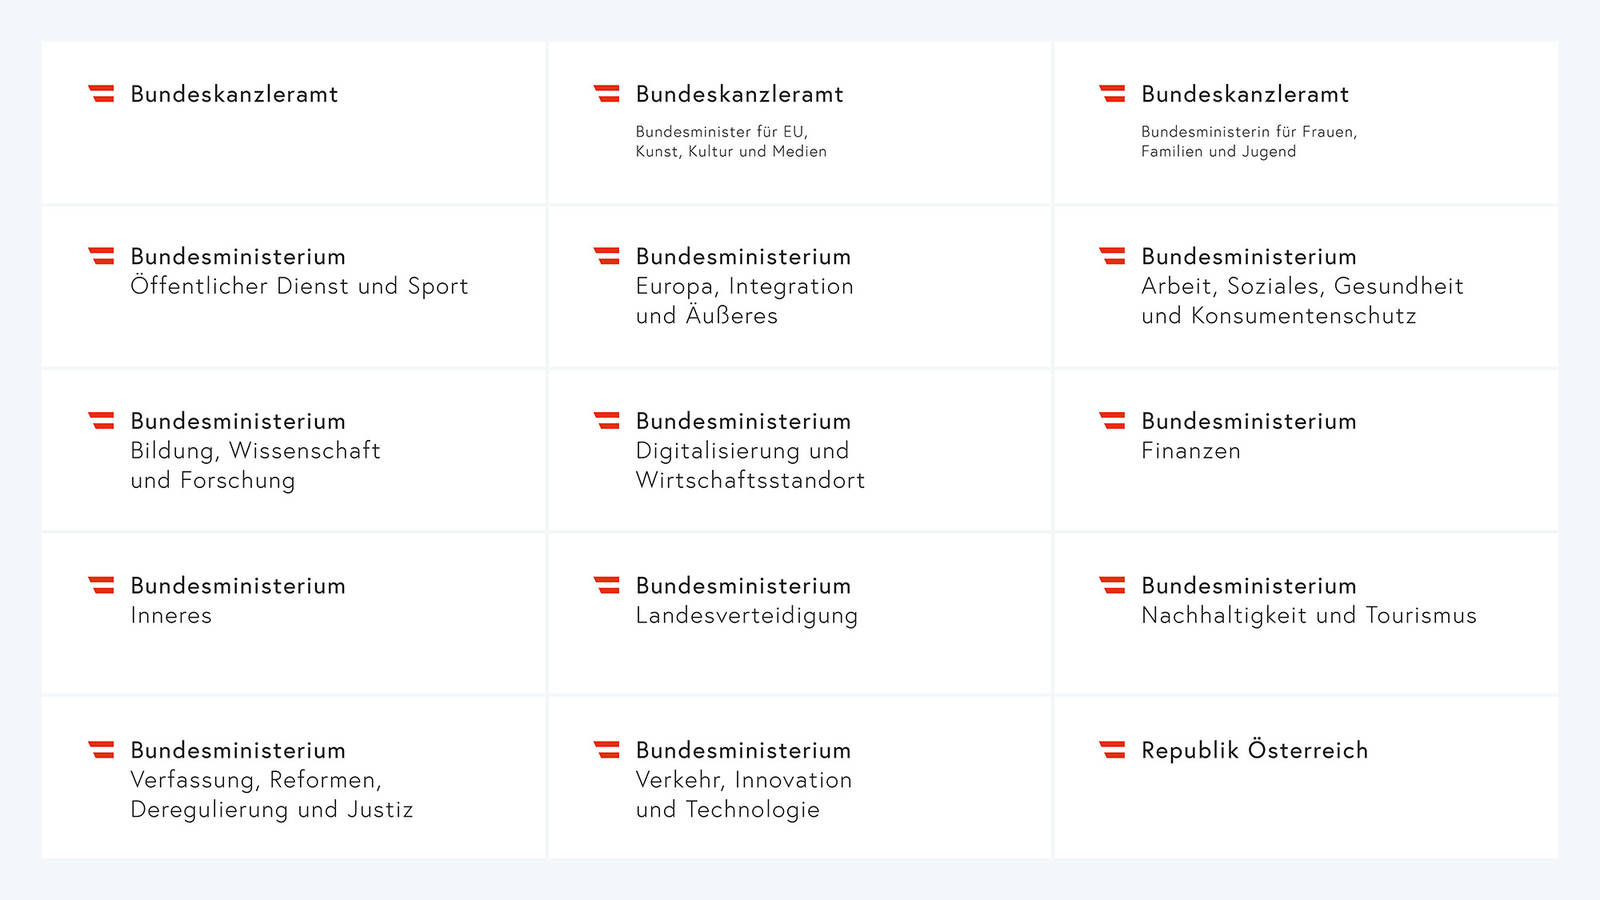Open Arbeit, Soziales, Gesundheit und Konsumentenschutz text
This screenshot has height=900, width=1600.
coord(1302,301)
